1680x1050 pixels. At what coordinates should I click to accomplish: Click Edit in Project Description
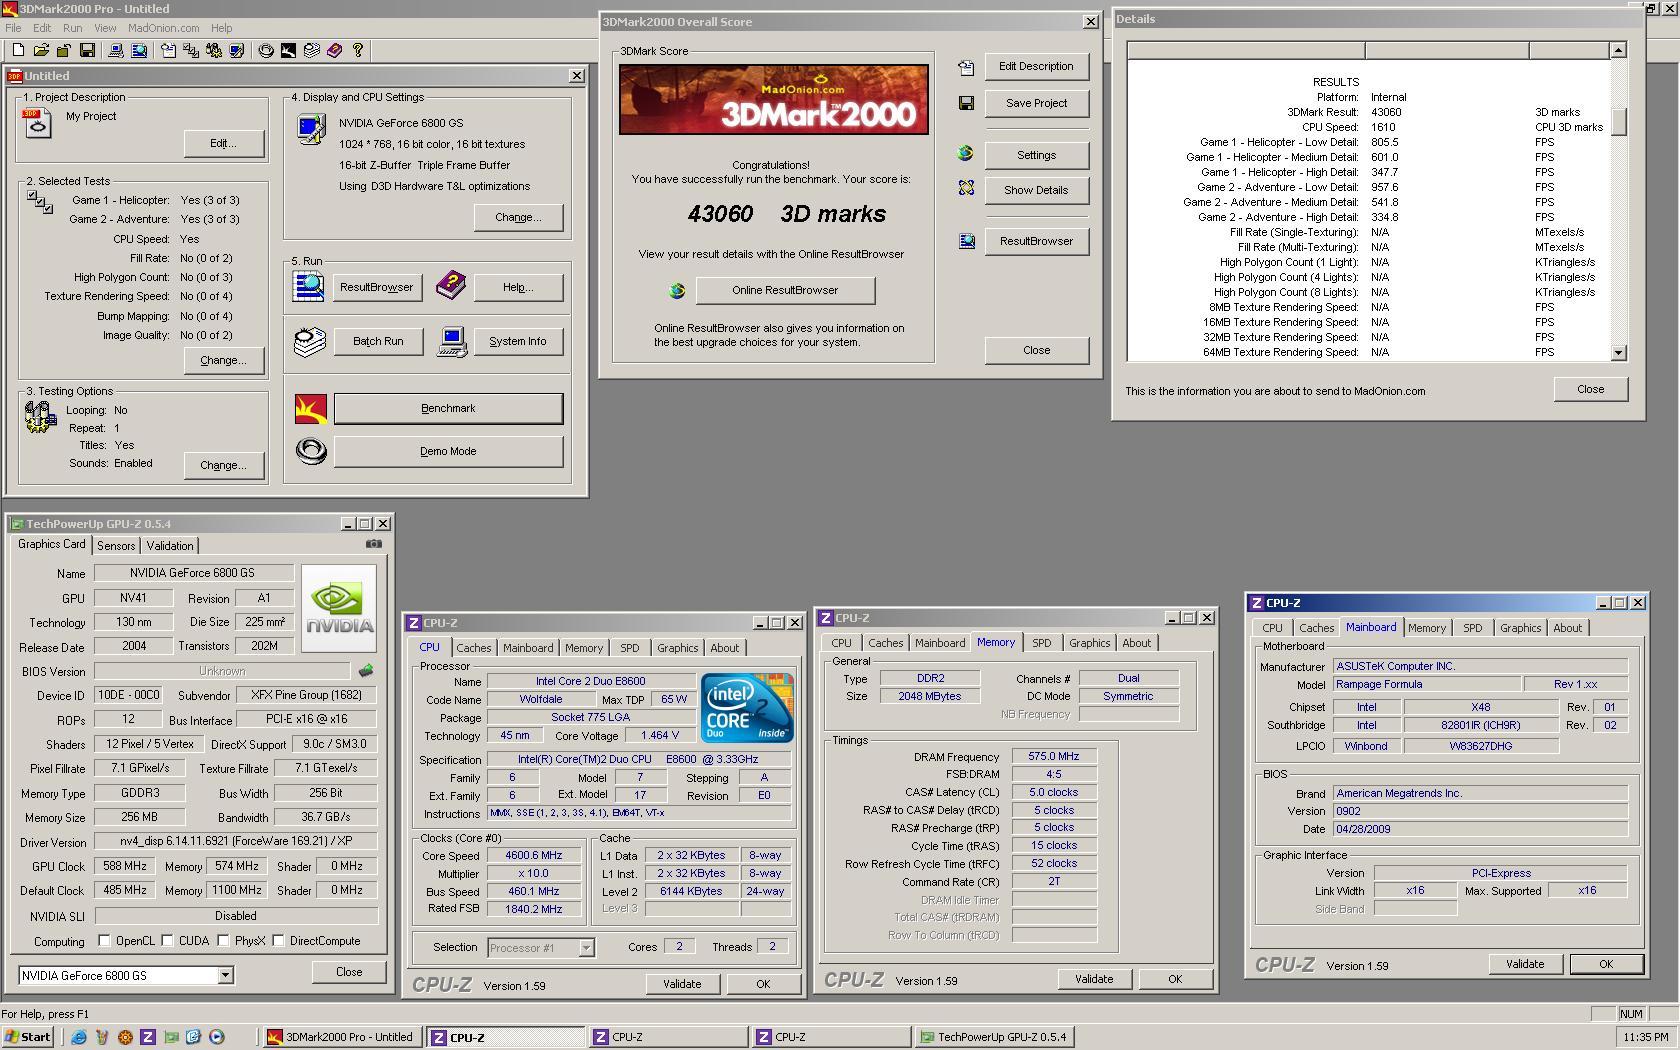click(x=223, y=143)
